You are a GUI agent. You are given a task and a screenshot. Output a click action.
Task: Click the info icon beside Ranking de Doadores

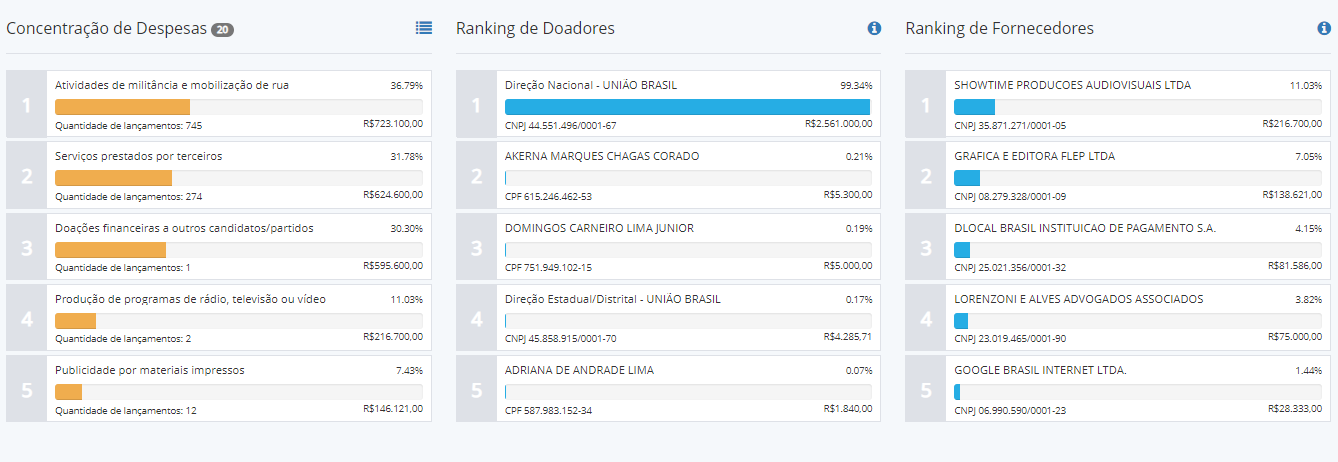(874, 28)
